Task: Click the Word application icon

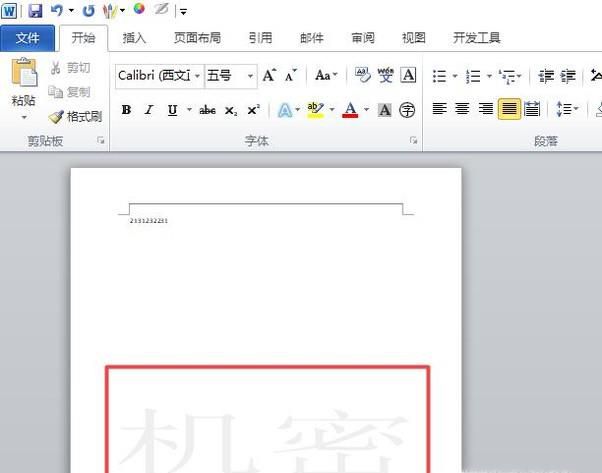Action: point(9,11)
